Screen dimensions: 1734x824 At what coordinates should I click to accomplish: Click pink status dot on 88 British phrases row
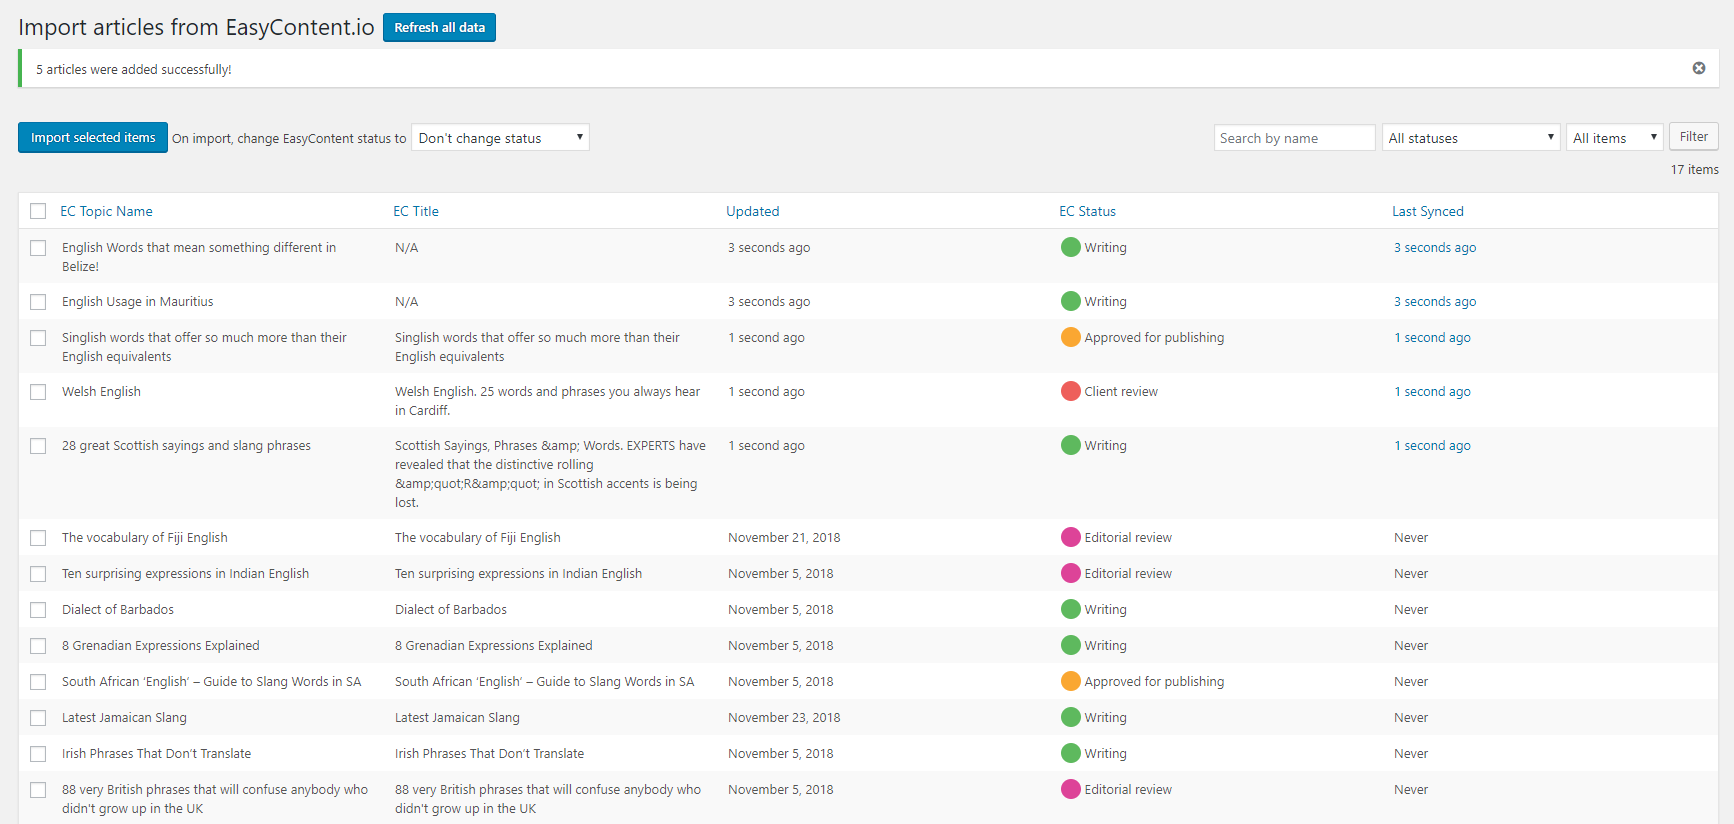tap(1070, 789)
